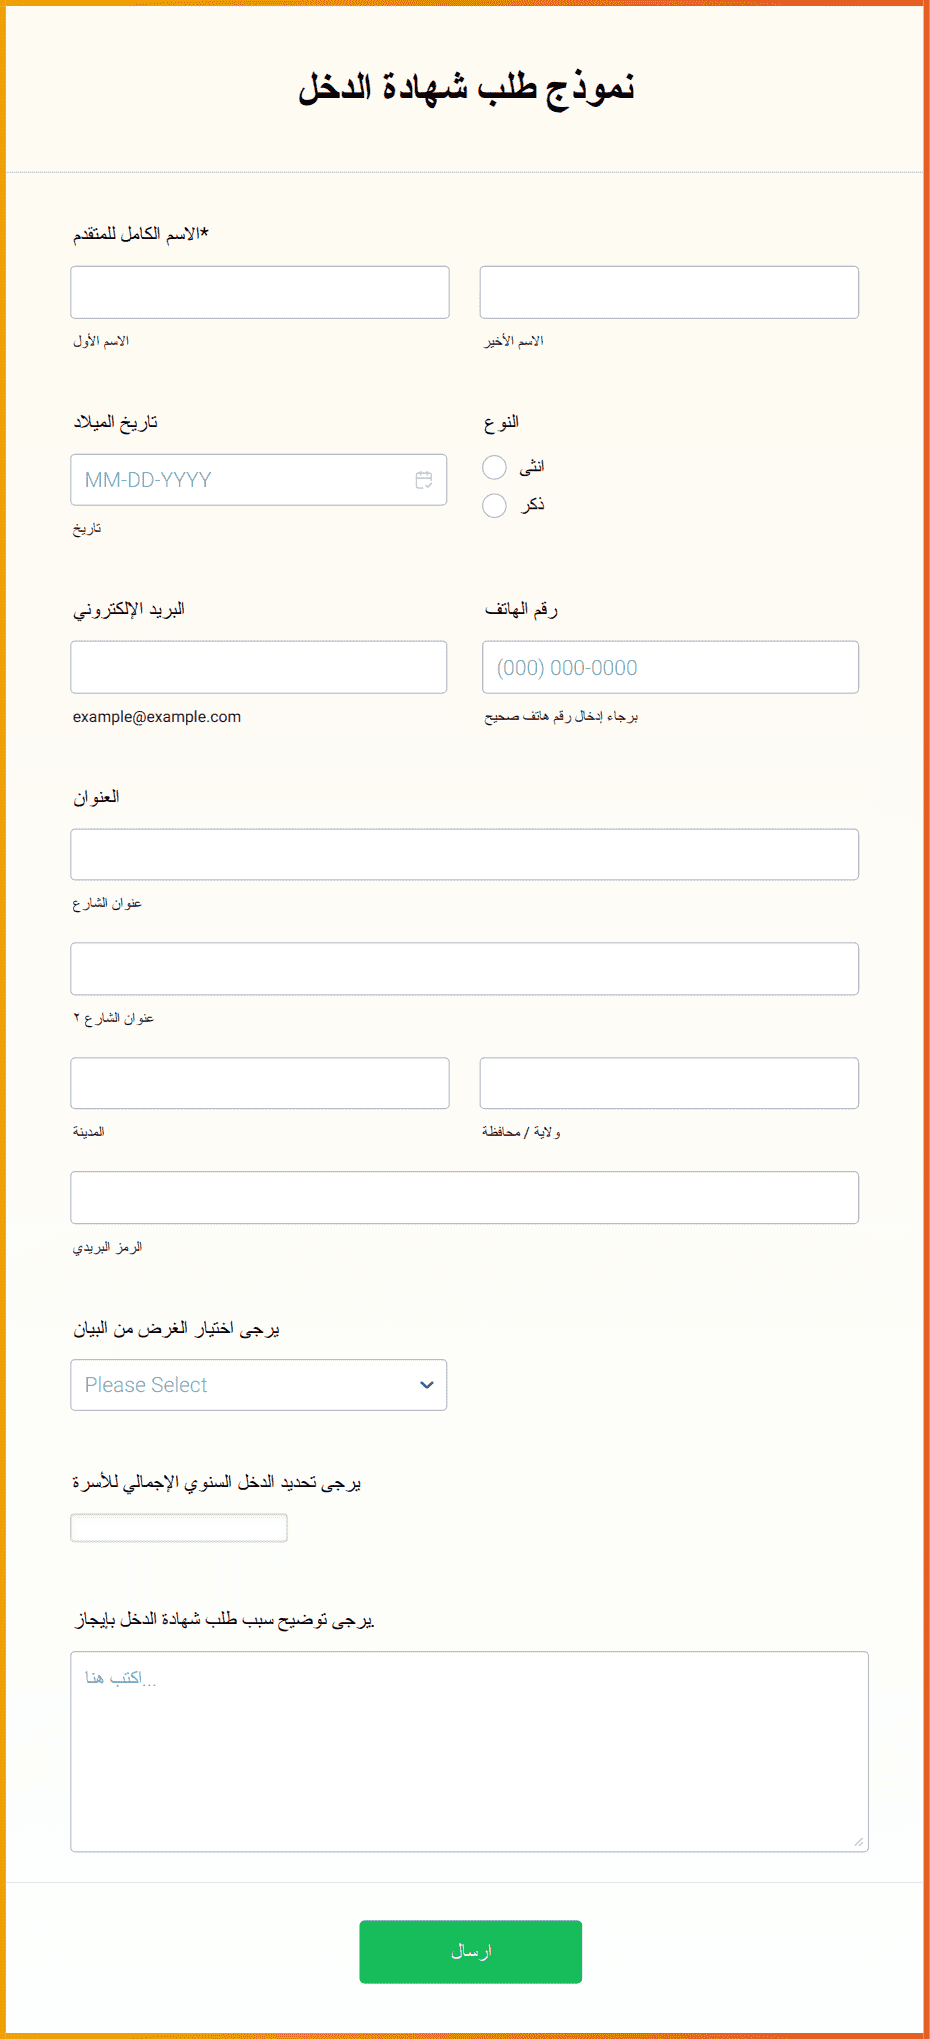Click the state/province field (ولاية / محافظة)
This screenshot has width=930, height=2039.
pos(669,1083)
